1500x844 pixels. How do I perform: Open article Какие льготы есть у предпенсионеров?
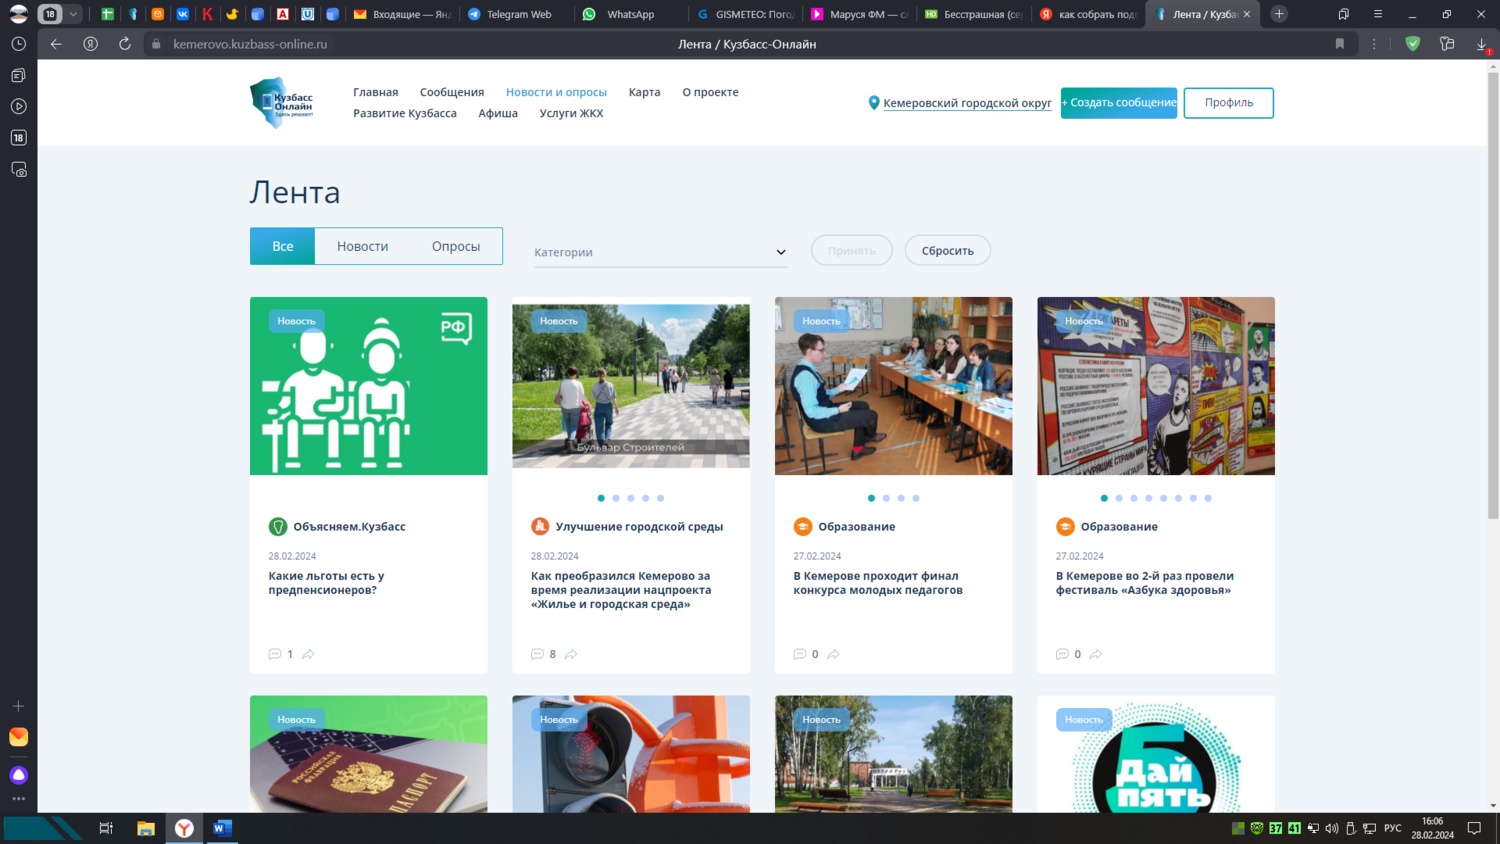[326, 583]
